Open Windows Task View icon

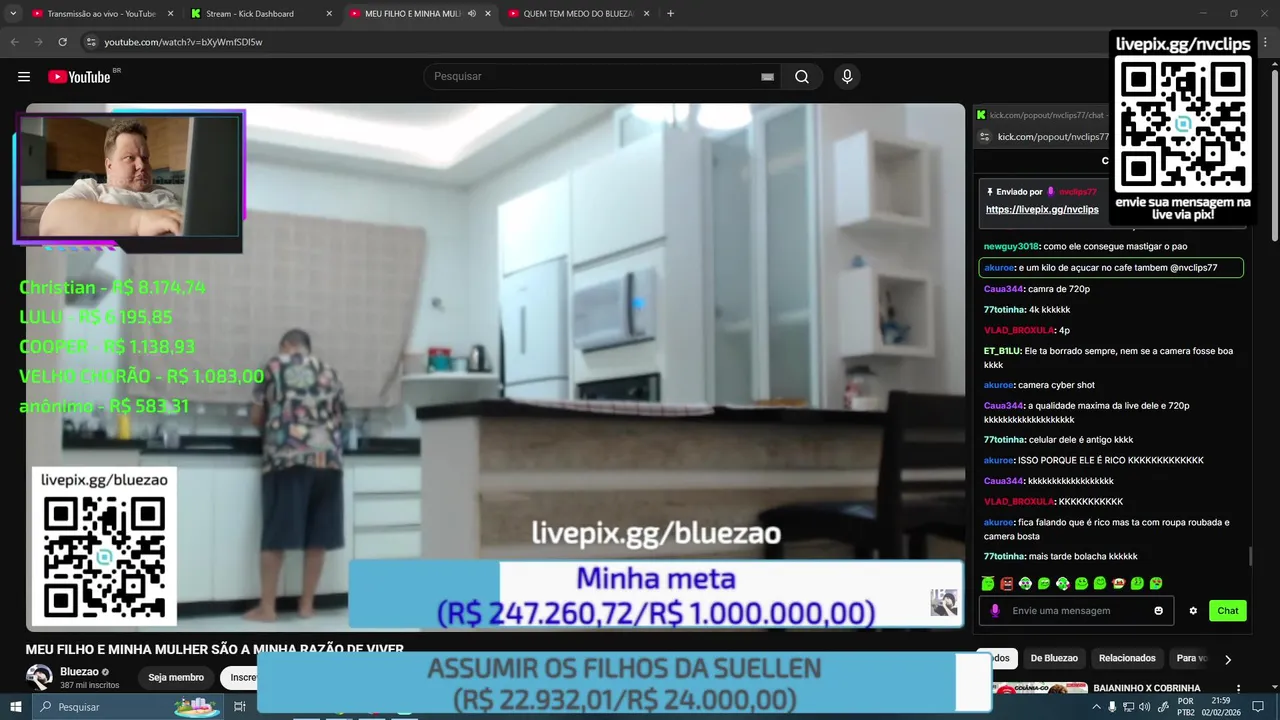click(x=240, y=707)
